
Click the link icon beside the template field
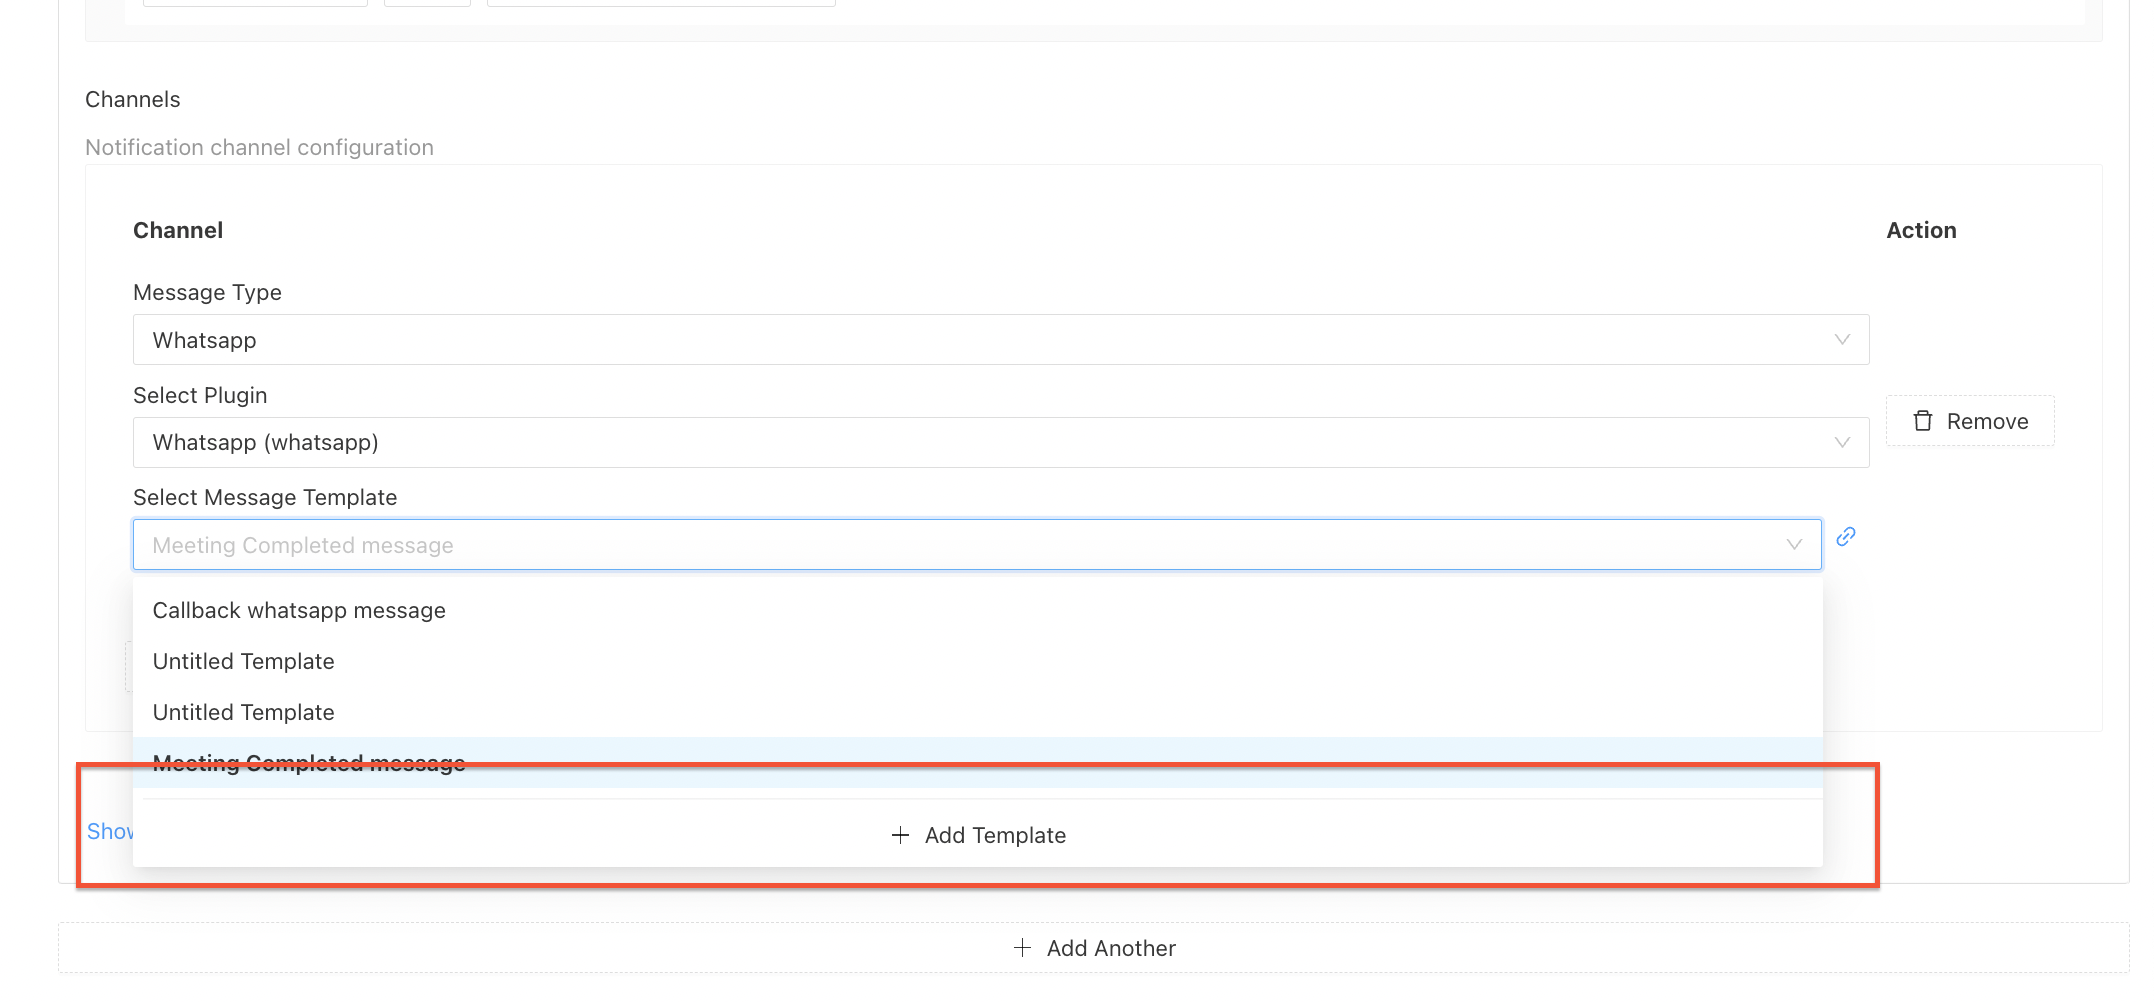pos(1846,537)
